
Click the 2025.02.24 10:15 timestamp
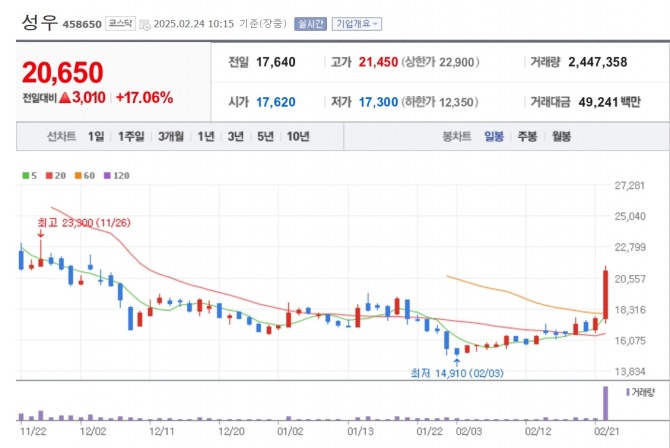(194, 24)
